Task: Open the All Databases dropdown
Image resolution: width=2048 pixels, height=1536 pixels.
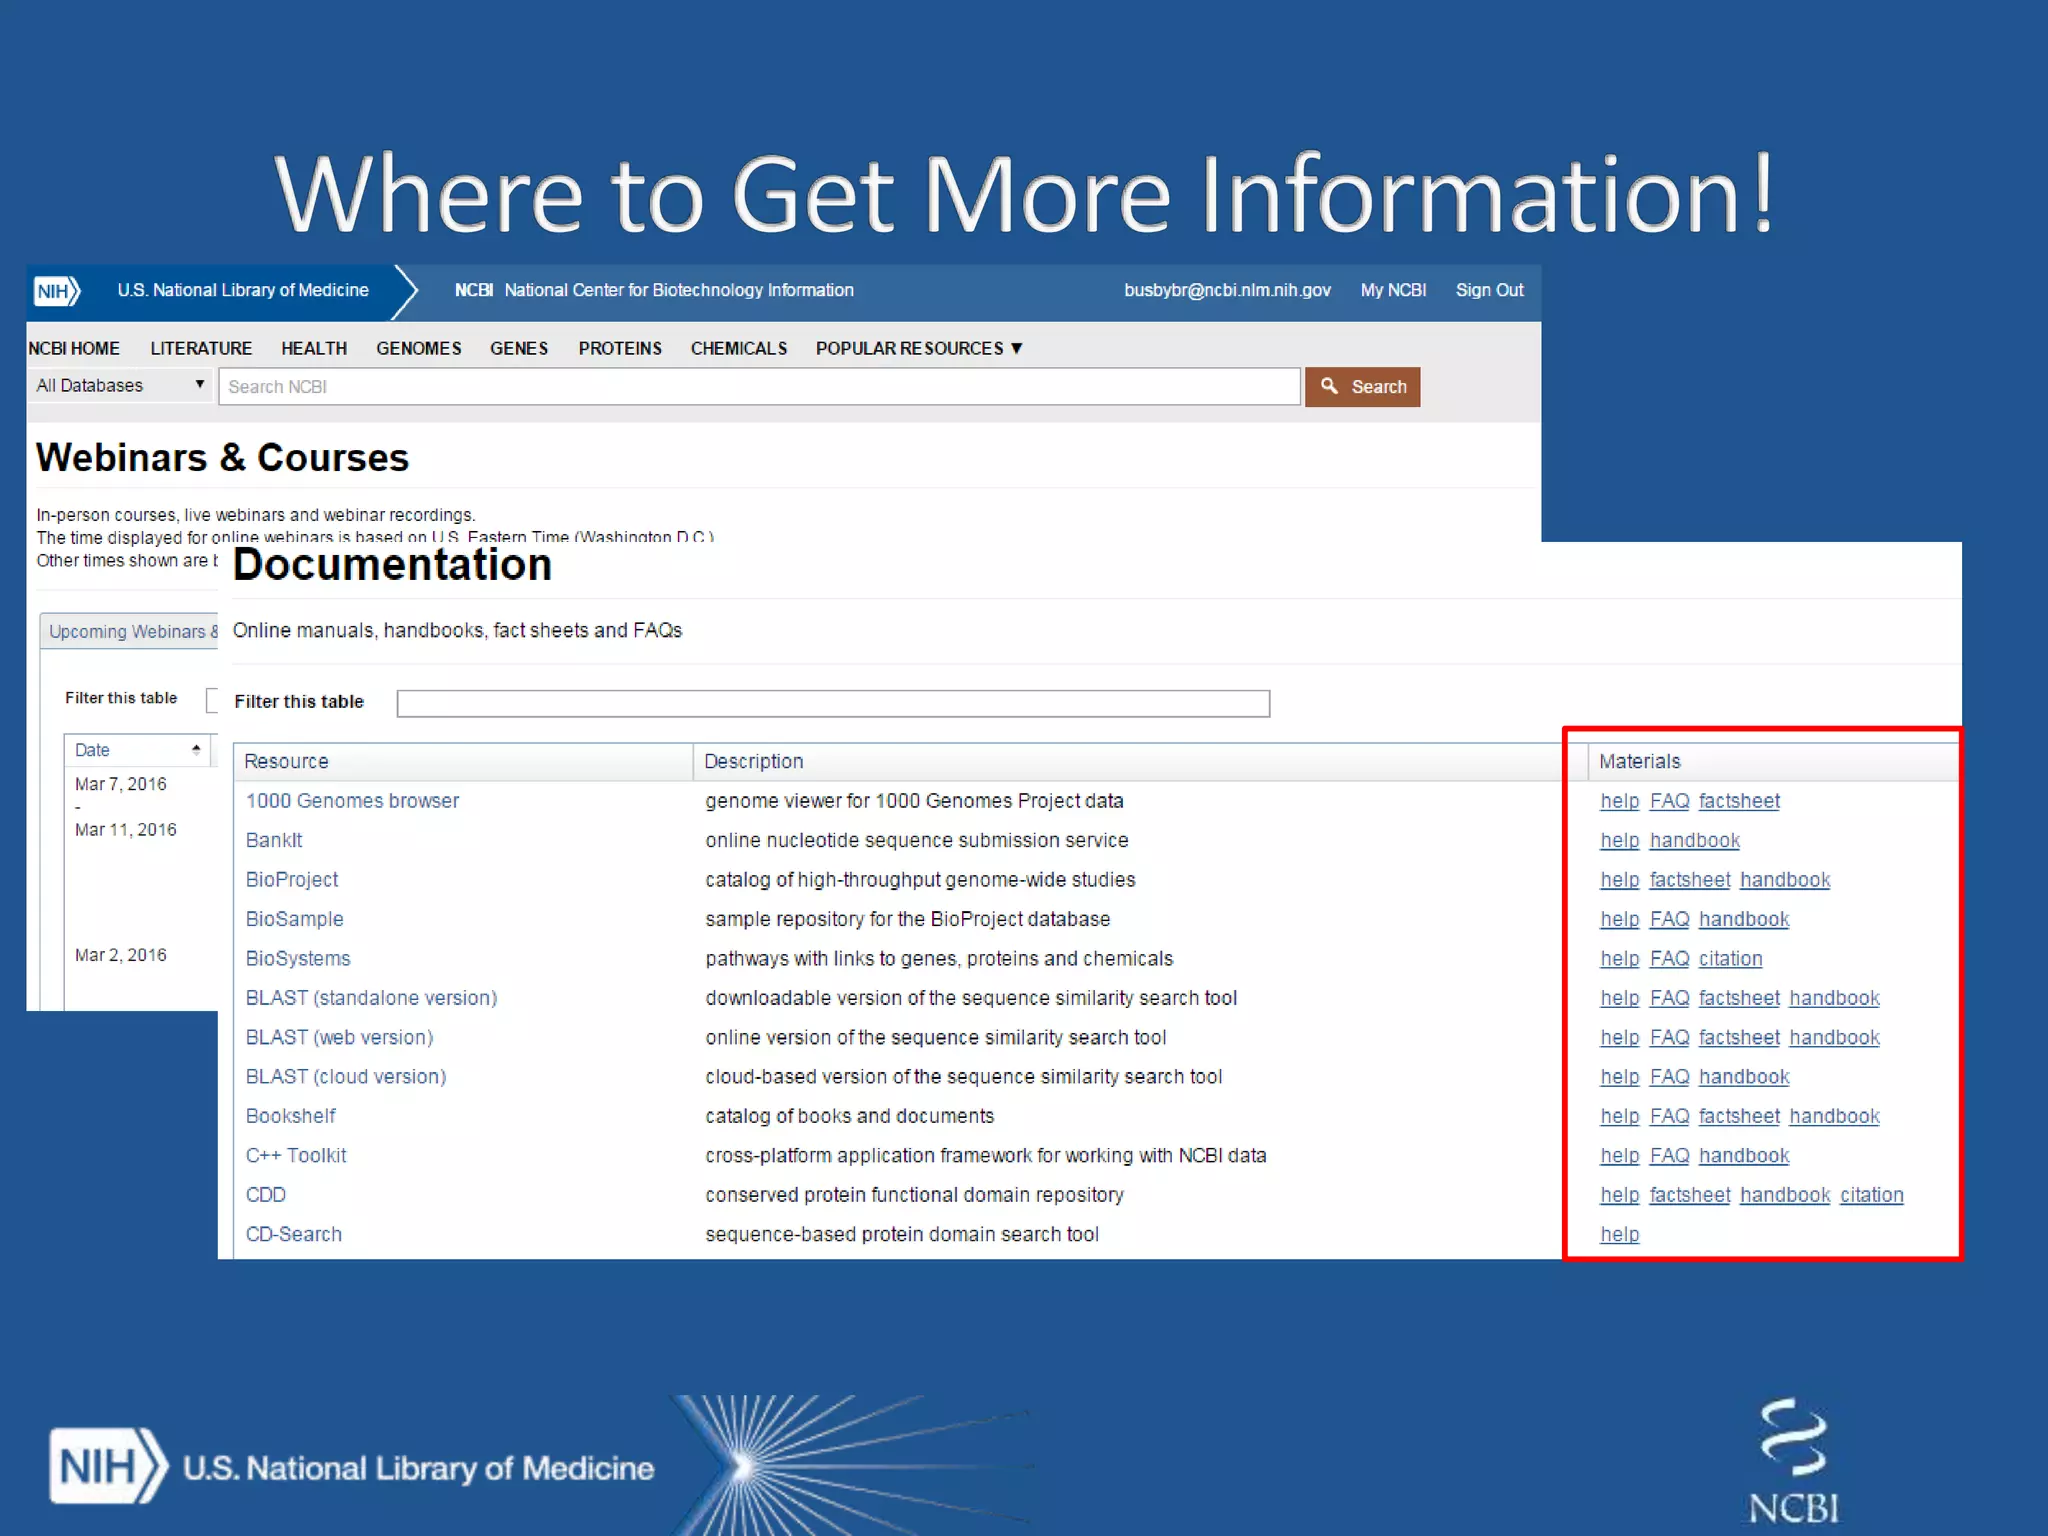Action: pyautogui.click(x=120, y=386)
